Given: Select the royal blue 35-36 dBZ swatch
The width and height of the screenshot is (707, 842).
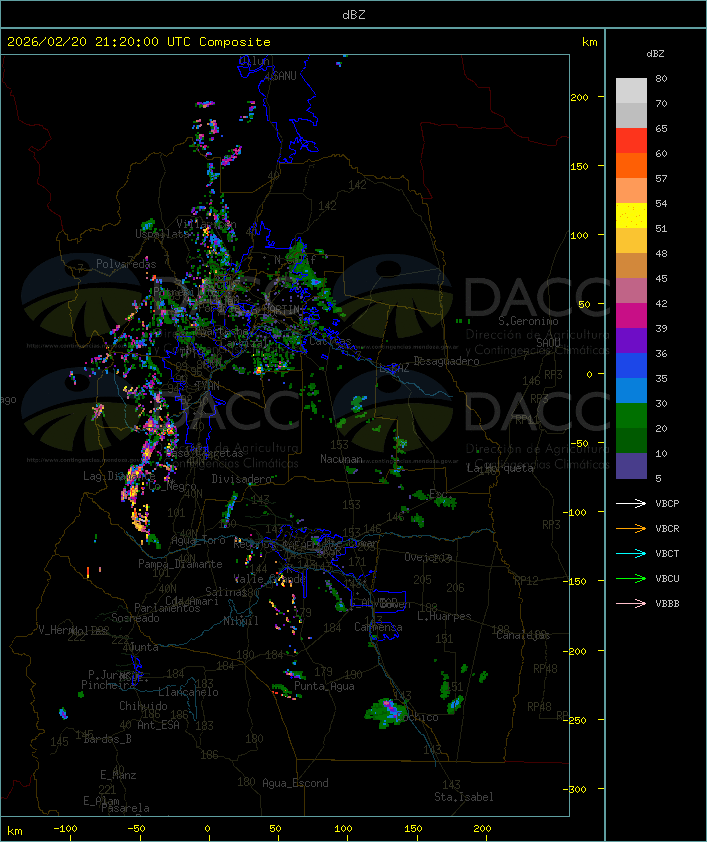Looking at the screenshot, I should tap(631, 366).
